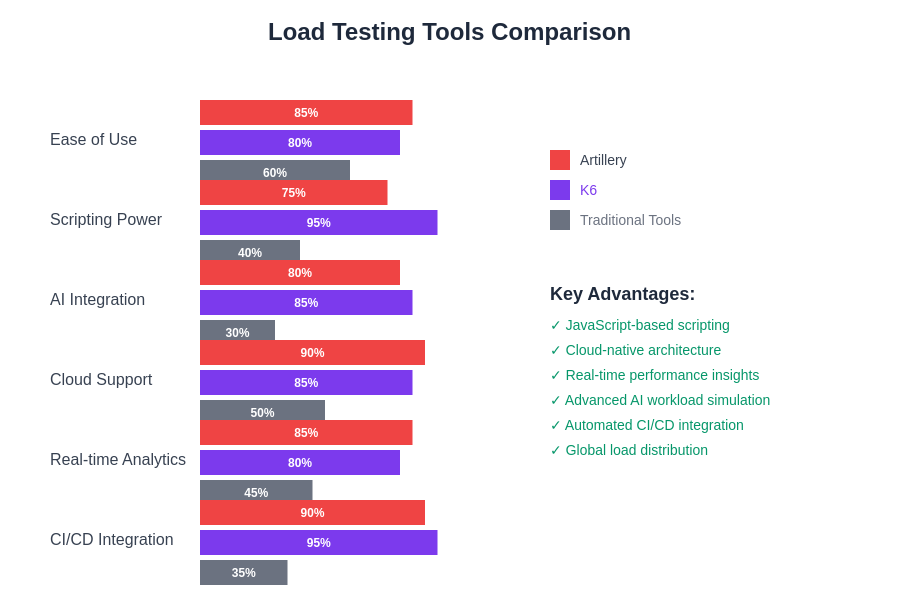Viewport: 900px width, 600px height.
Task: Click the Ease of Use category label
Action: [93, 140]
